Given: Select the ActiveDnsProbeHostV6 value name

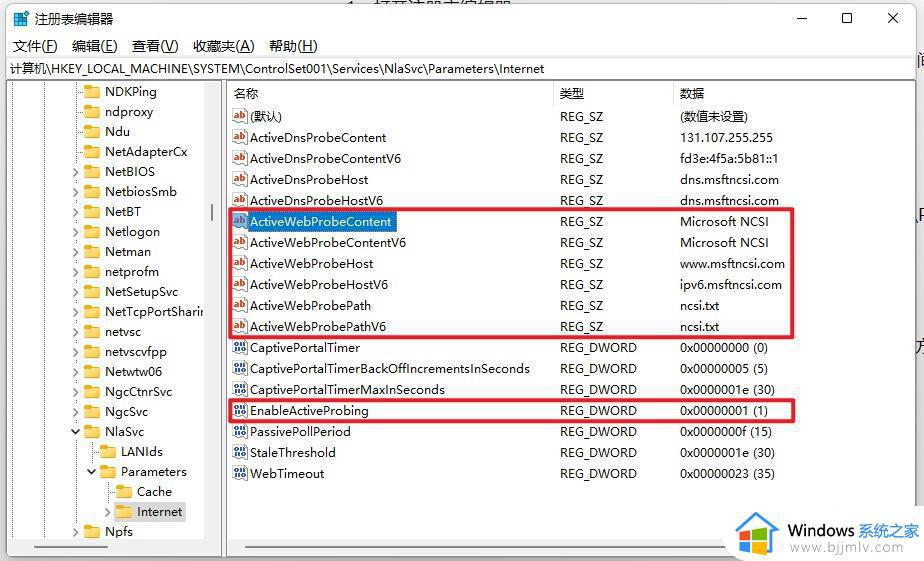Looking at the screenshot, I should pyautogui.click(x=316, y=200).
